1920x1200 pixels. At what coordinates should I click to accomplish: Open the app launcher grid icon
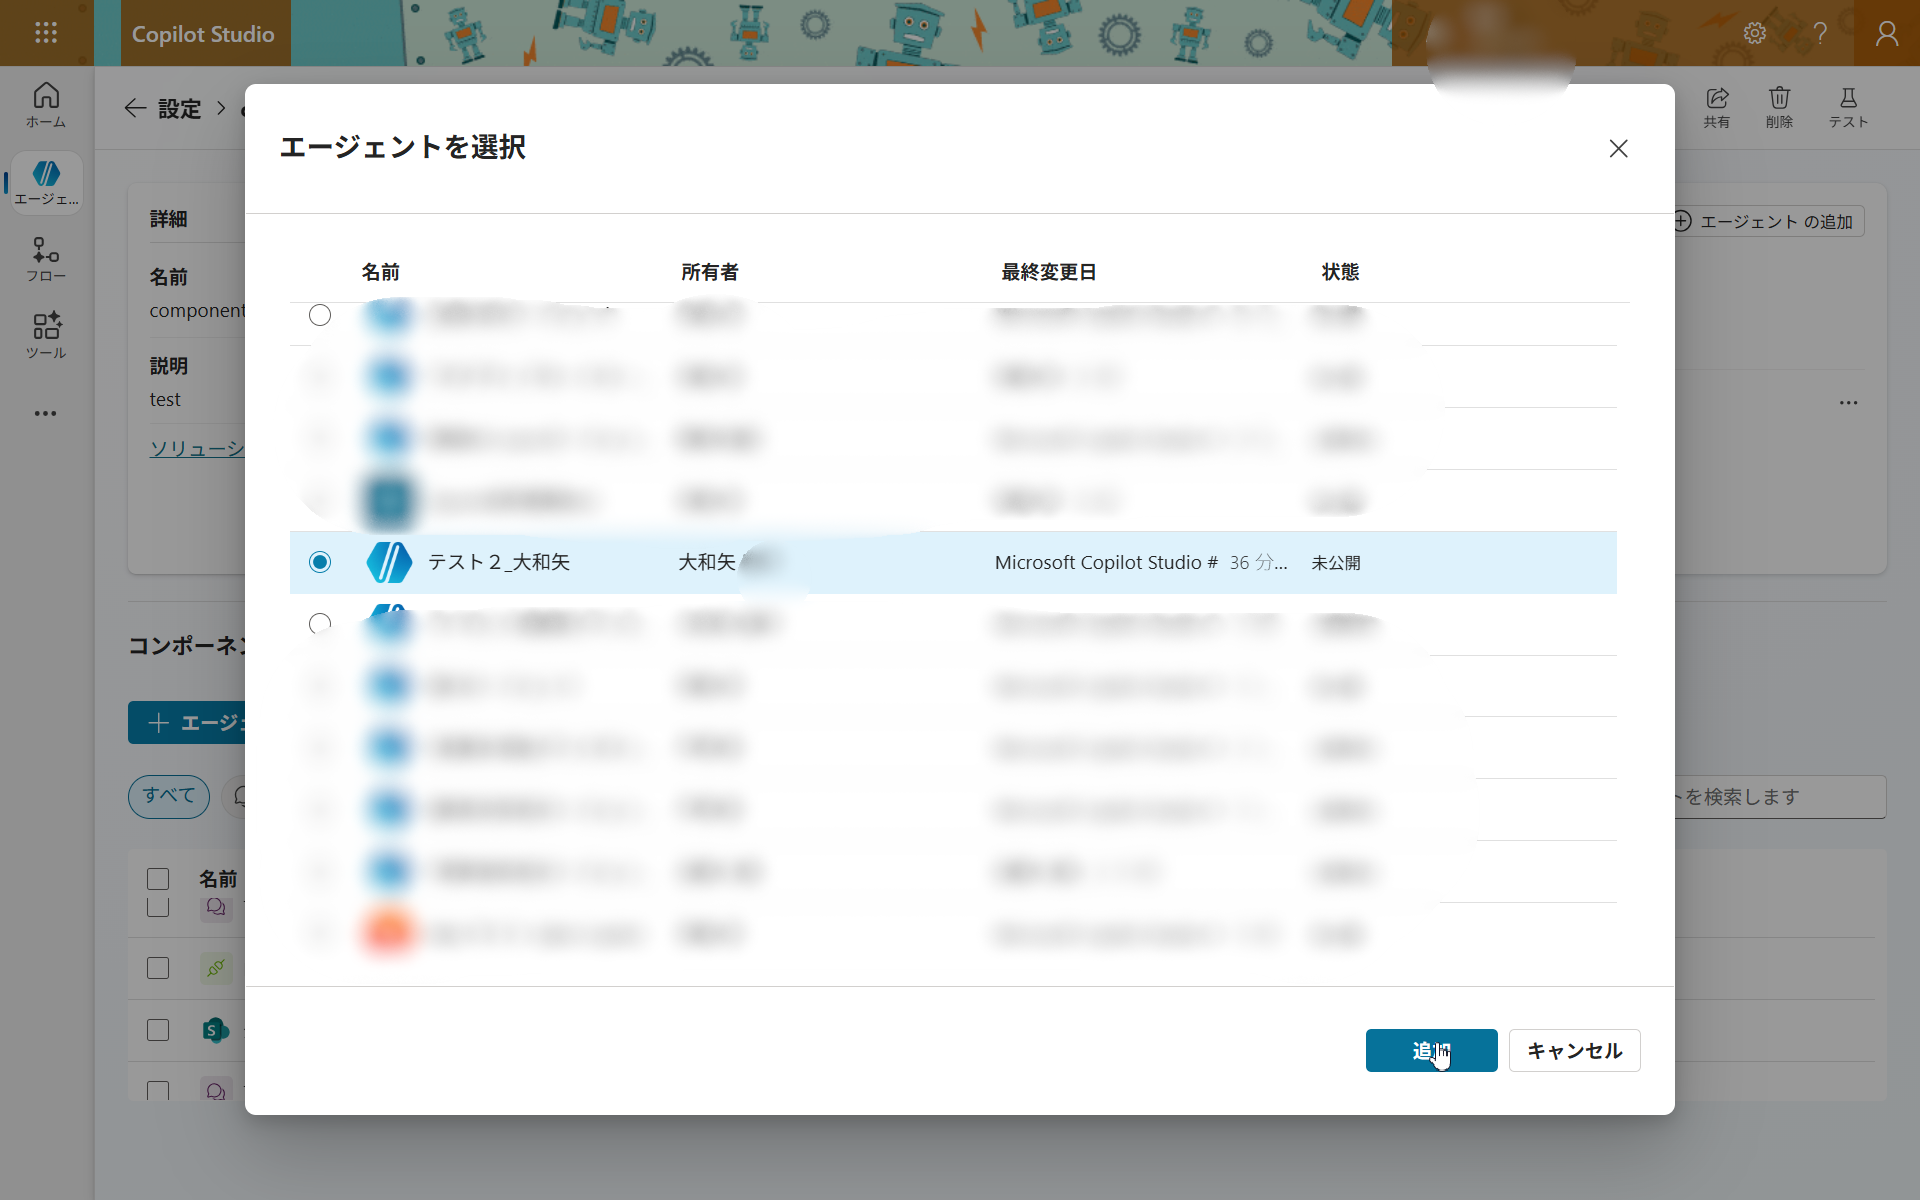click(46, 33)
